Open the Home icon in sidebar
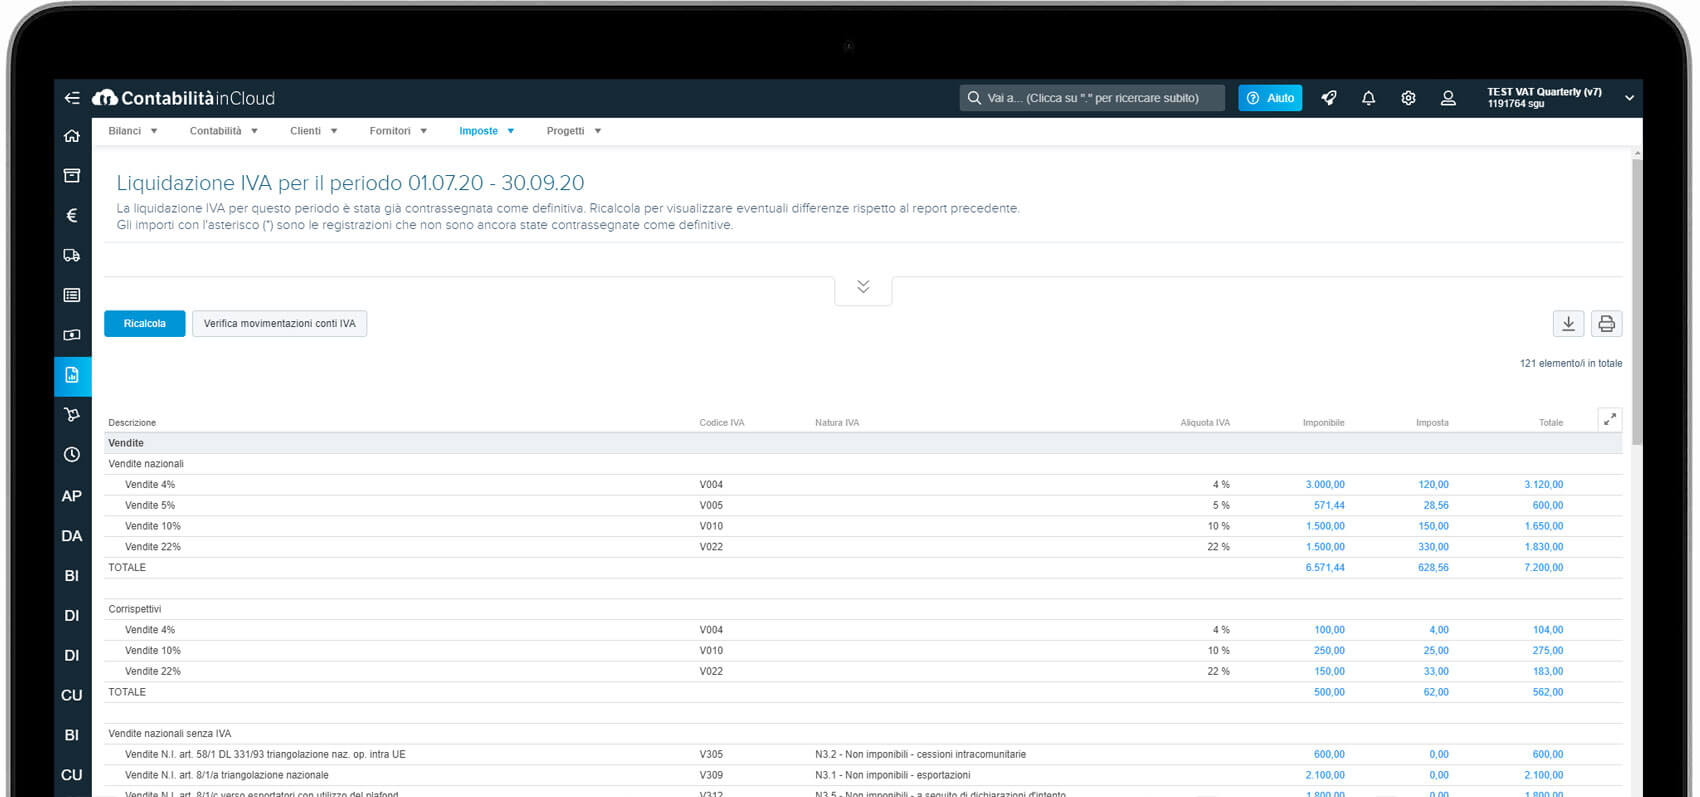This screenshot has width=1700, height=797. click(x=72, y=136)
